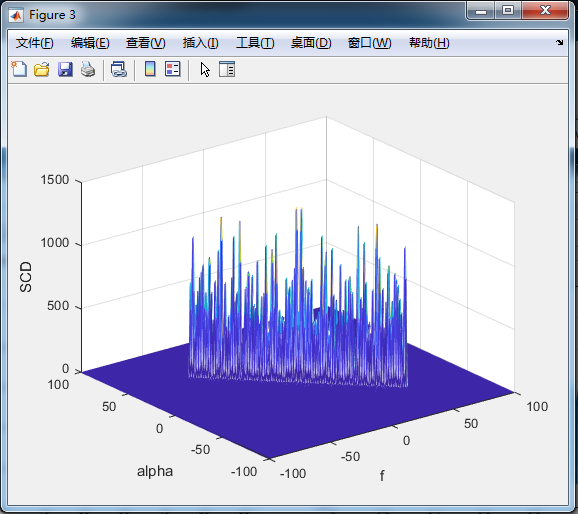Open the 文件(F) menu
Image resolution: width=578 pixels, height=514 pixels.
click(35, 43)
